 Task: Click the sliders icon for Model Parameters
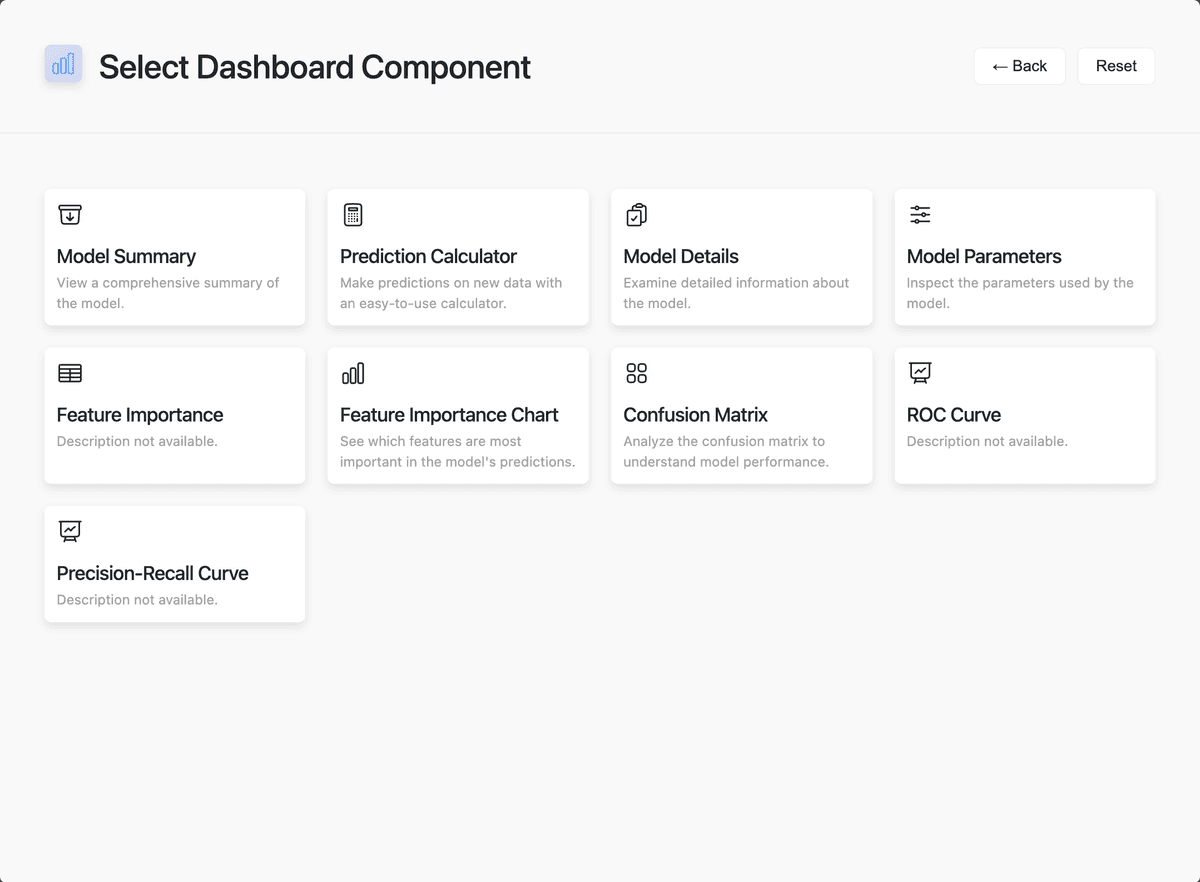pyautogui.click(x=920, y=215)
